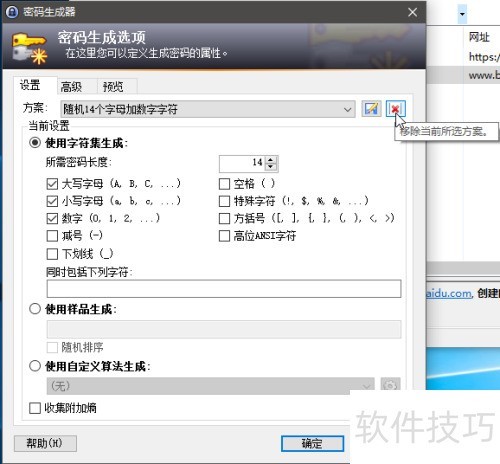The width and height of the screenshot is (500, 464).
Task: Click the 同时包括下列字符 text field
Action: click(x=224, y=289)
